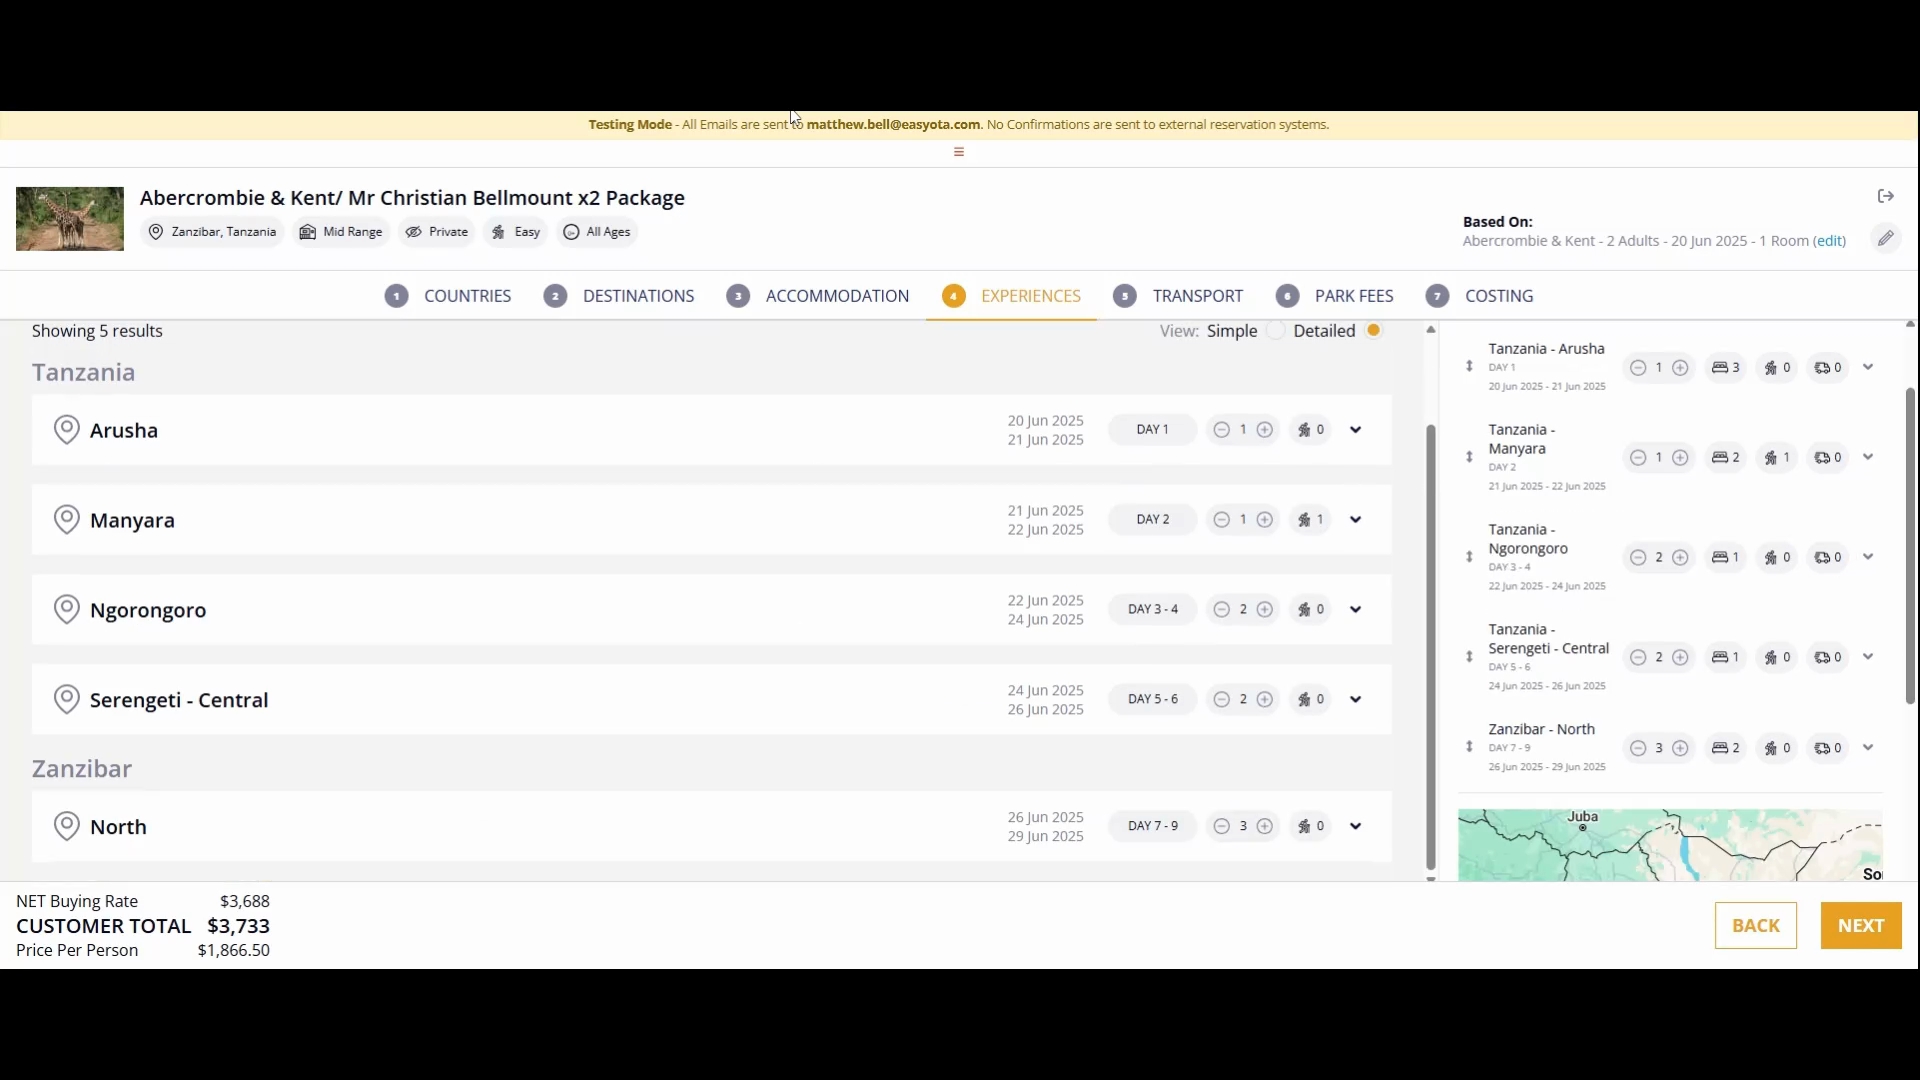The width and height of the screenshot is (1920, 1080).
Task: Click the edit link in Based On
Action: point(1830,241)
